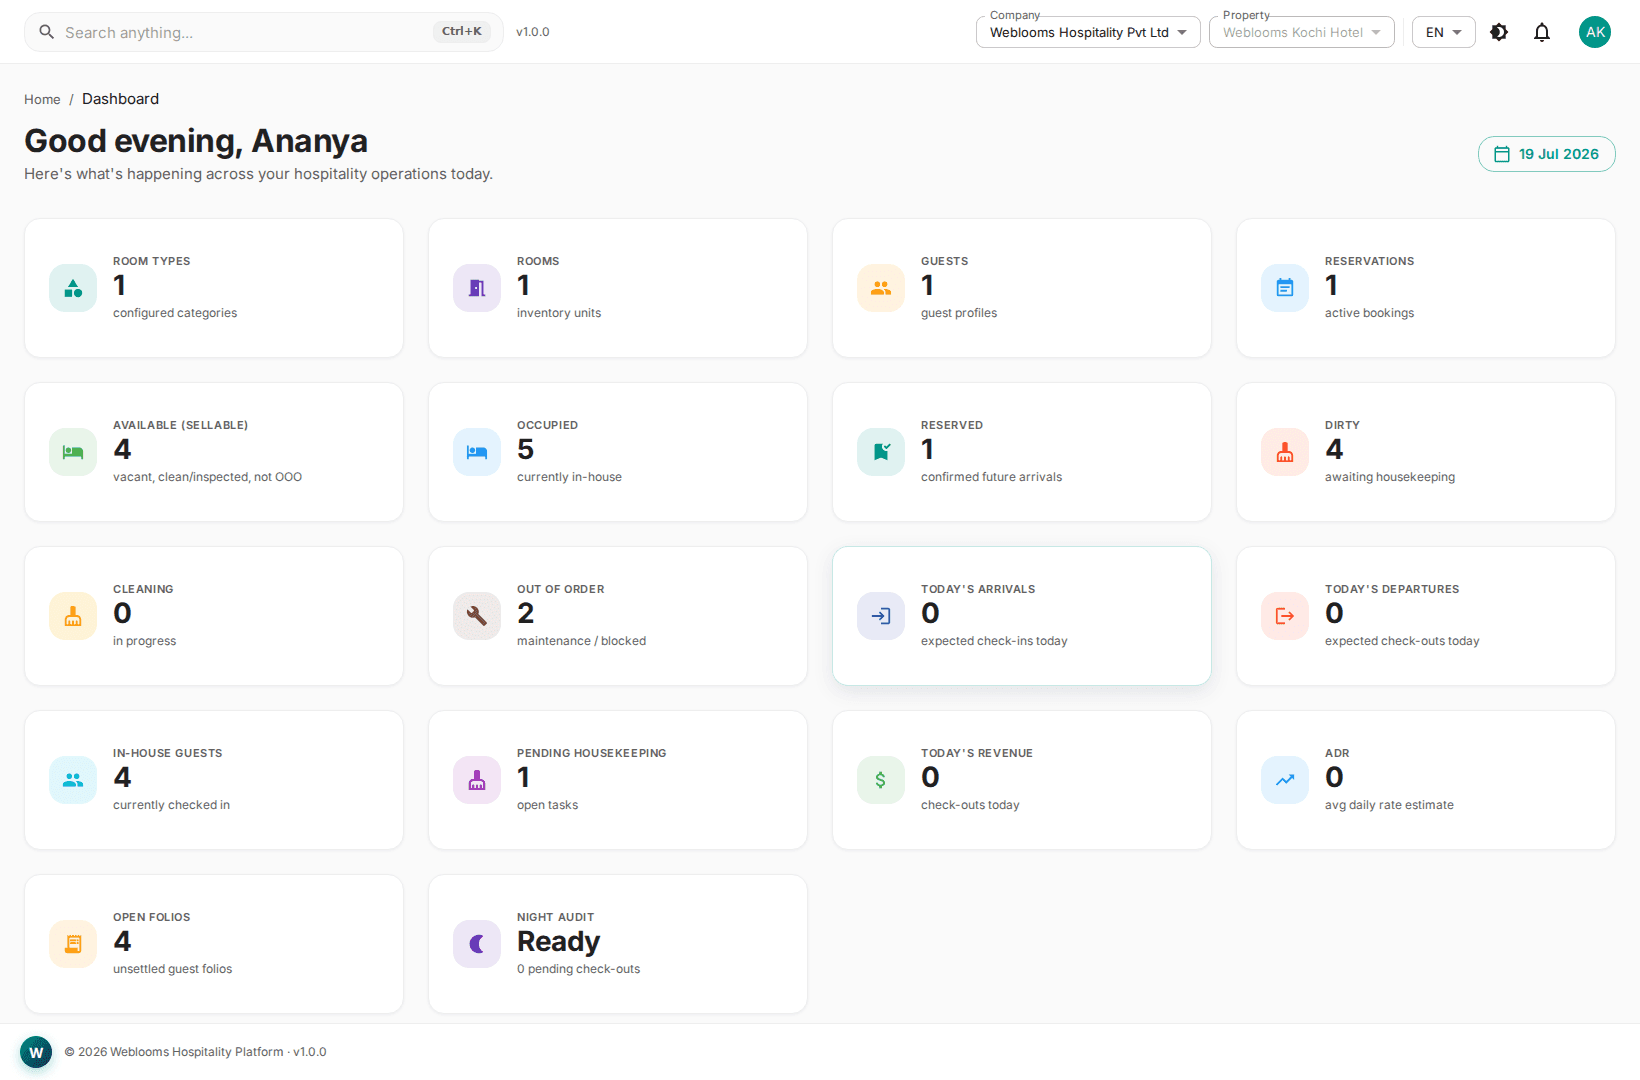Viewport: 1640px width, 1080px height.
Task: Click into the Search anything field
Action: coord(264,32)
